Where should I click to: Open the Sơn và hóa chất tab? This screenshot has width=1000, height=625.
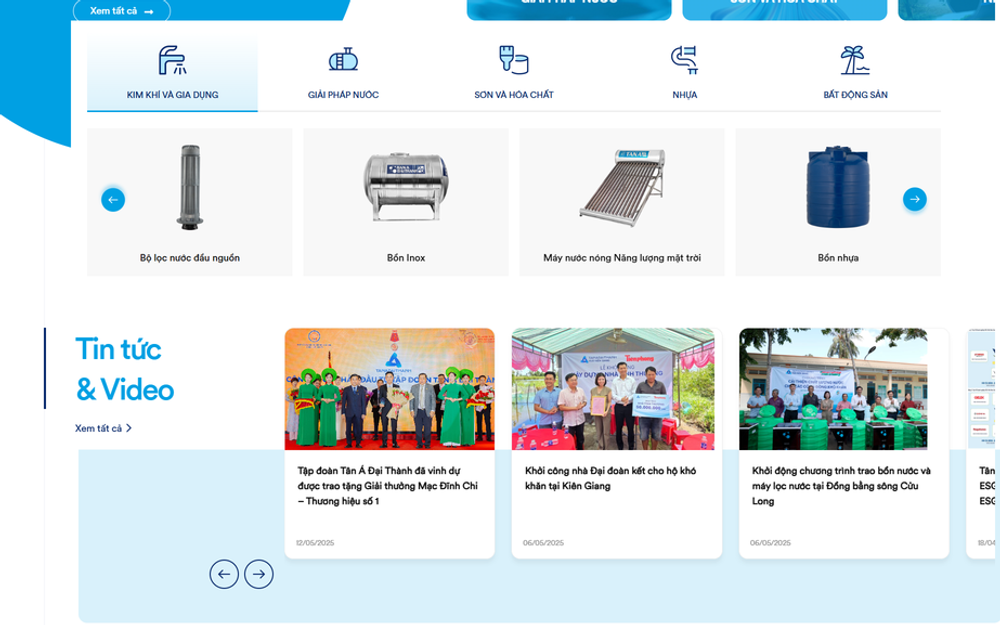point(513,74)
